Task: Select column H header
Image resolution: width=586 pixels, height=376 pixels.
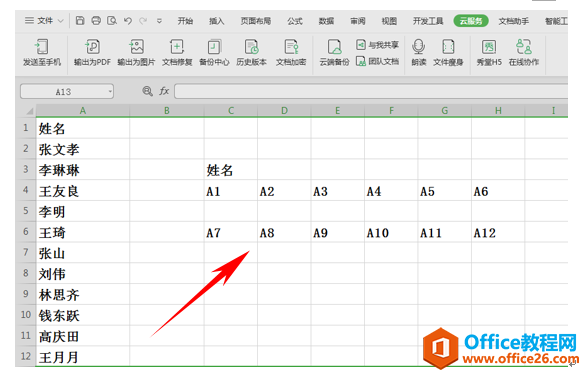Action: click(x=498, y=111)
